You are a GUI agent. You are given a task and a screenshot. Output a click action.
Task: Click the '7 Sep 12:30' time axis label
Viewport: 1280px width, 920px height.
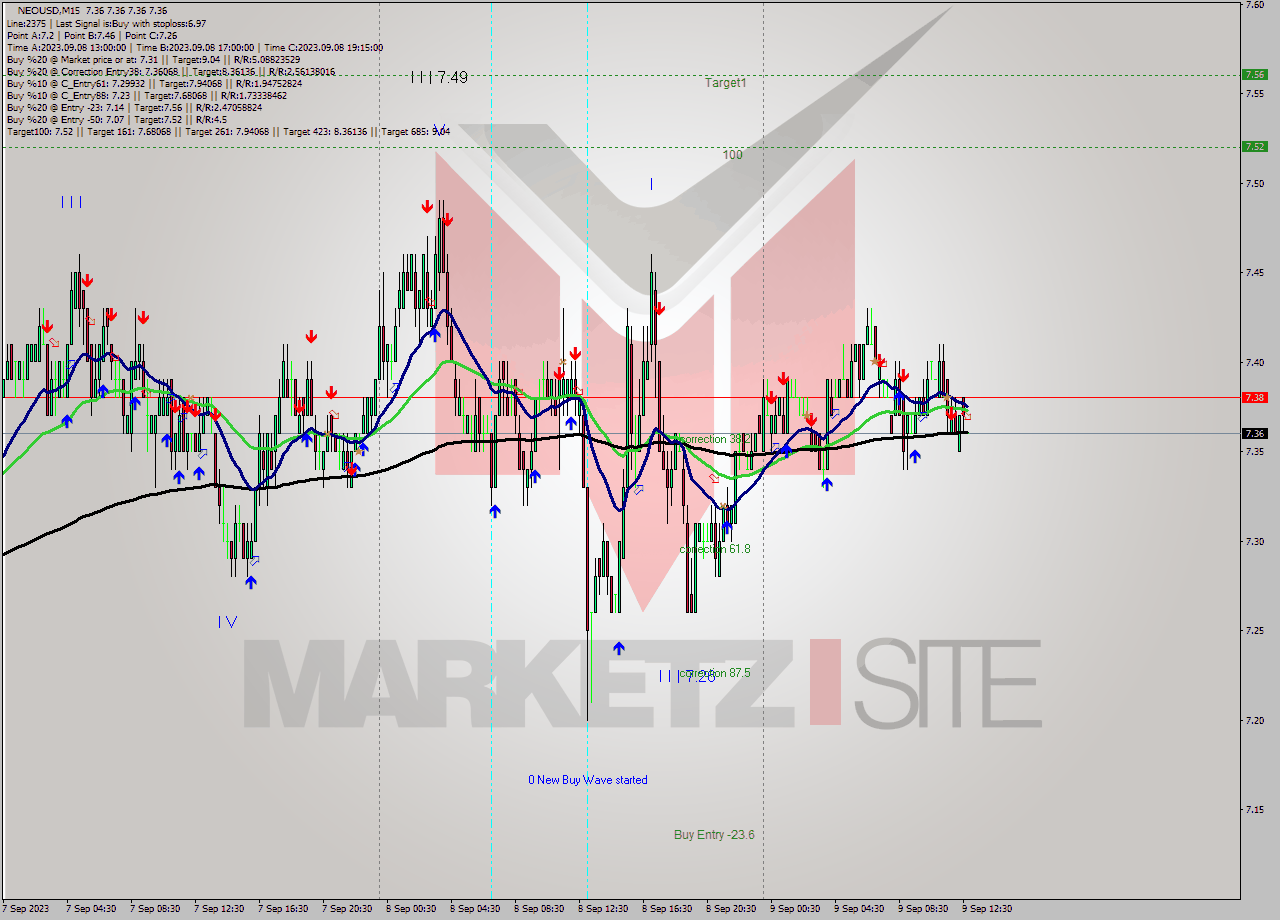219,909
